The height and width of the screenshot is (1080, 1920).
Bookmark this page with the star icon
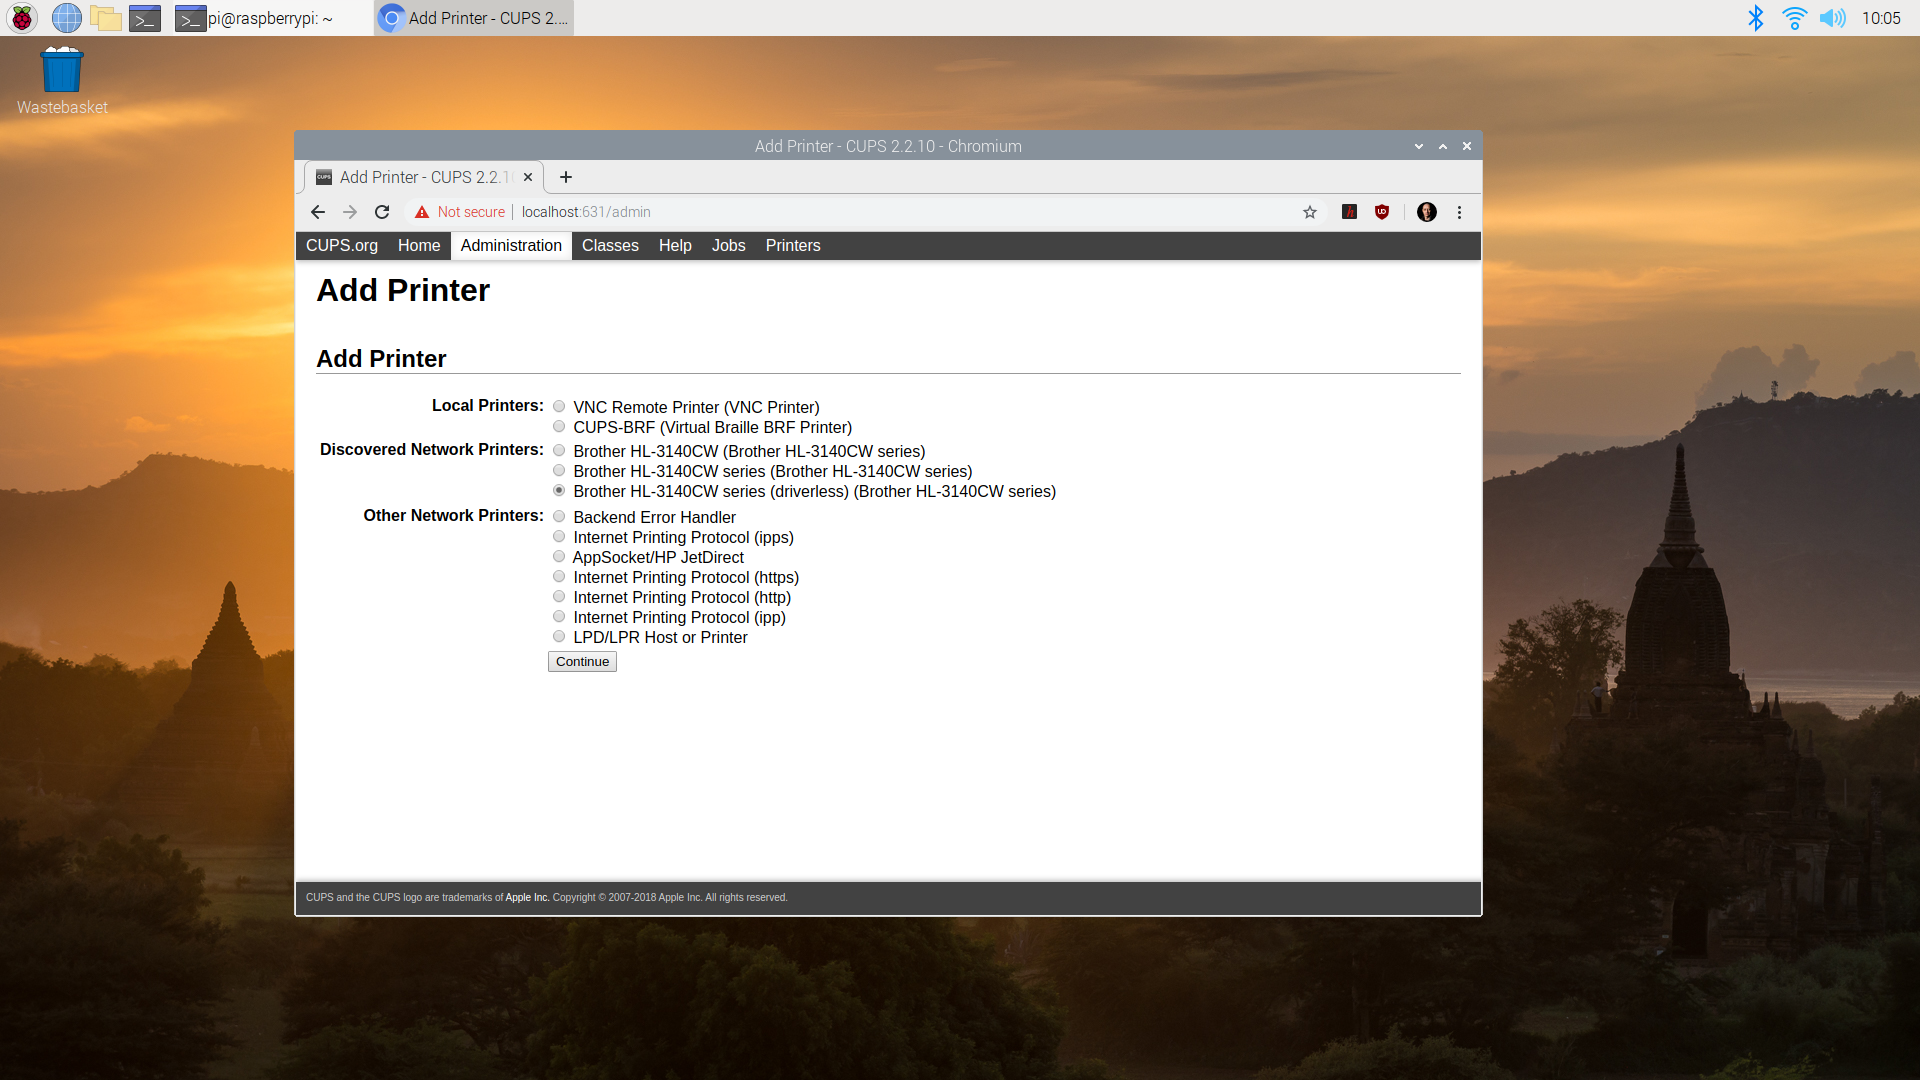coord(1309,212)
